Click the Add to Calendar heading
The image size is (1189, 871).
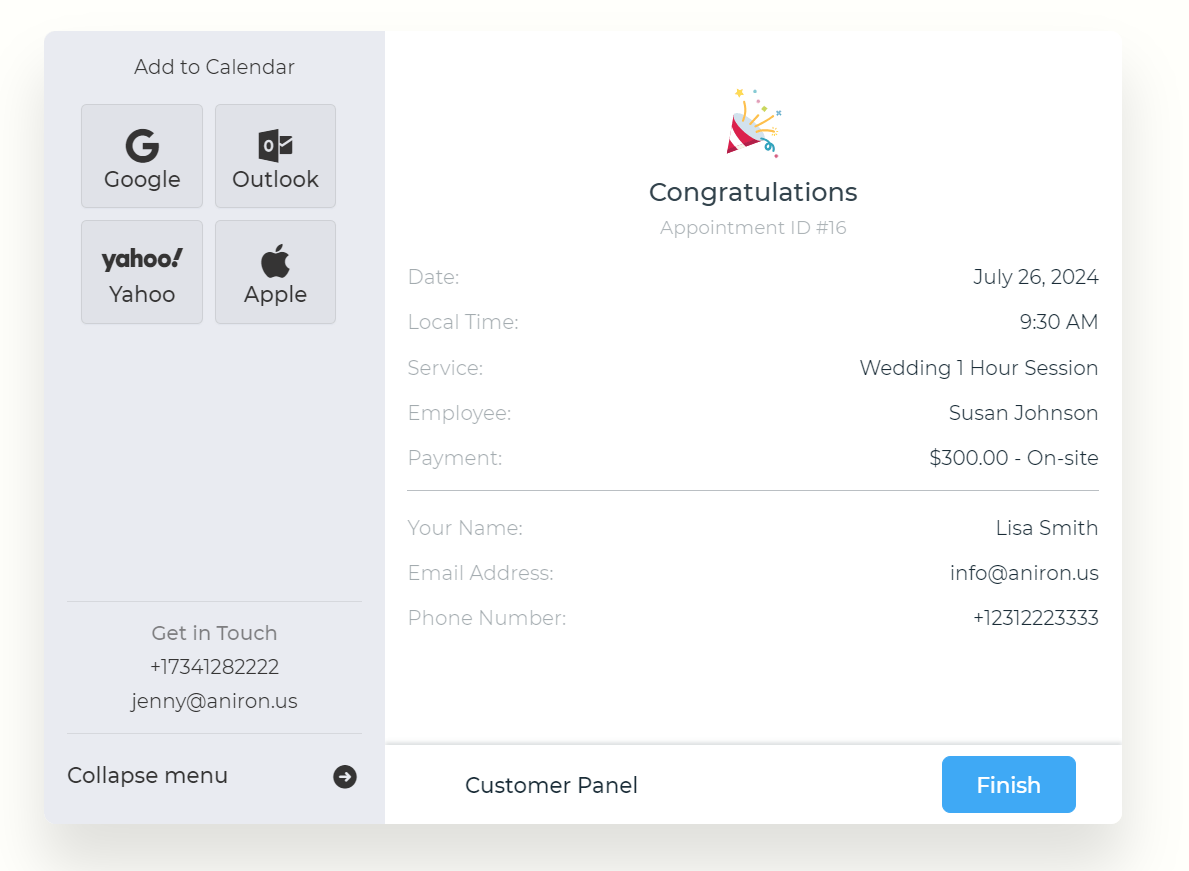pos(214,67)
